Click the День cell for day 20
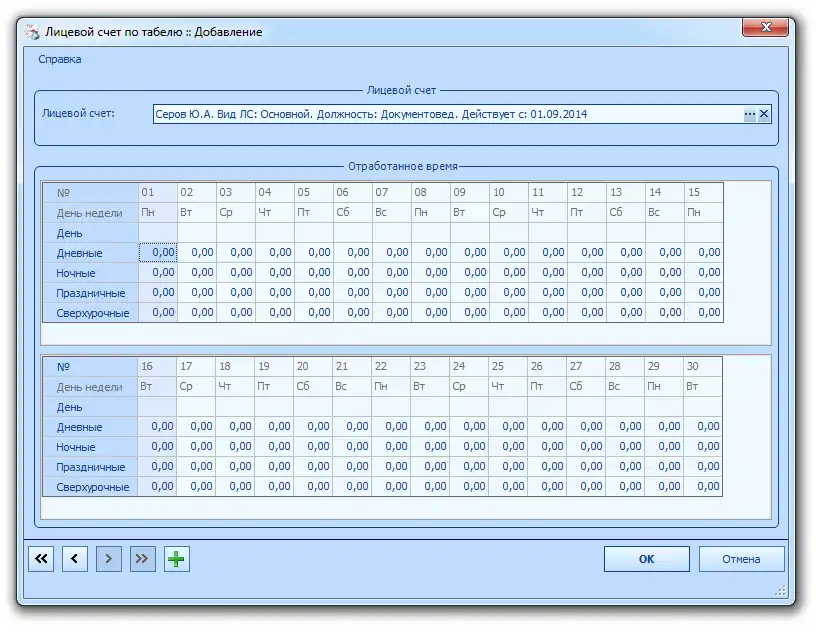 pos(313,407)
